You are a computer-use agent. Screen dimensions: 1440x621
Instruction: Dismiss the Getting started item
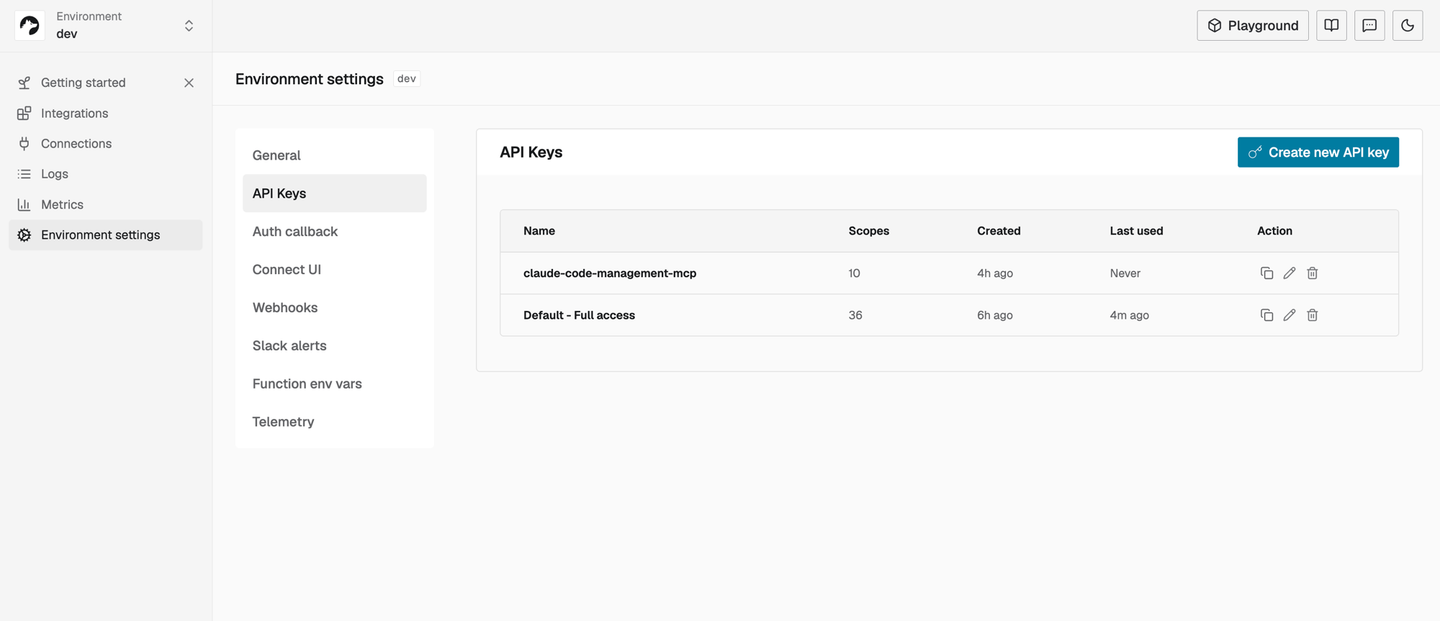point(189,83)
